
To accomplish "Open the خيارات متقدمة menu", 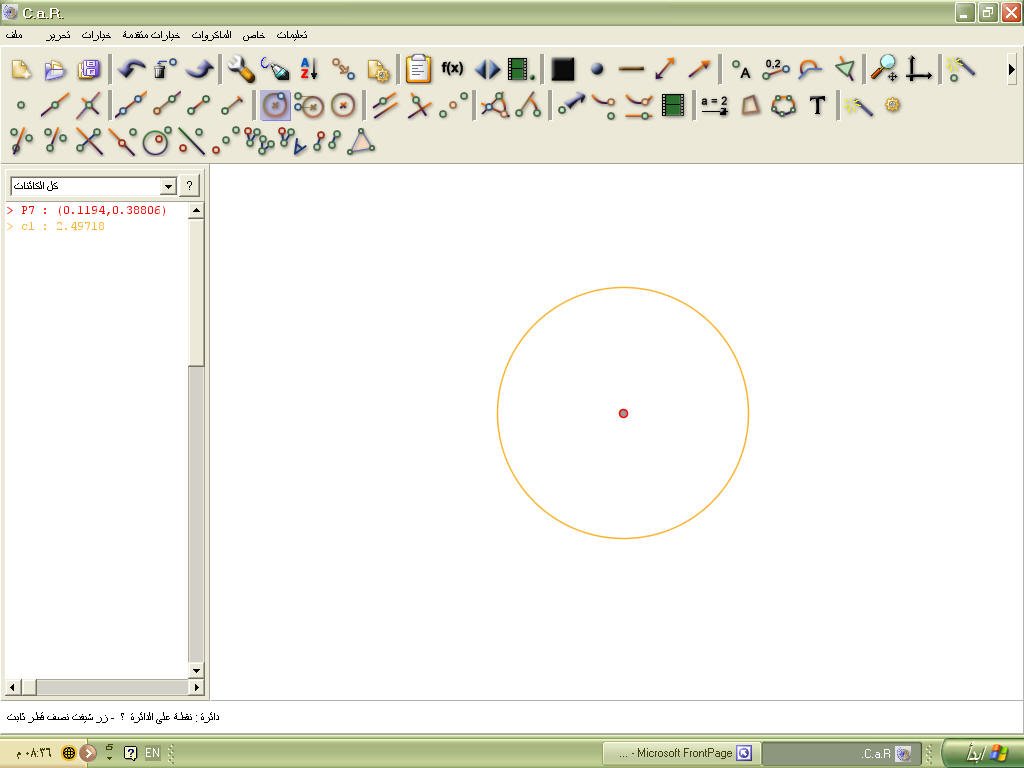I will pyautogui.click(x=151, y=35).
